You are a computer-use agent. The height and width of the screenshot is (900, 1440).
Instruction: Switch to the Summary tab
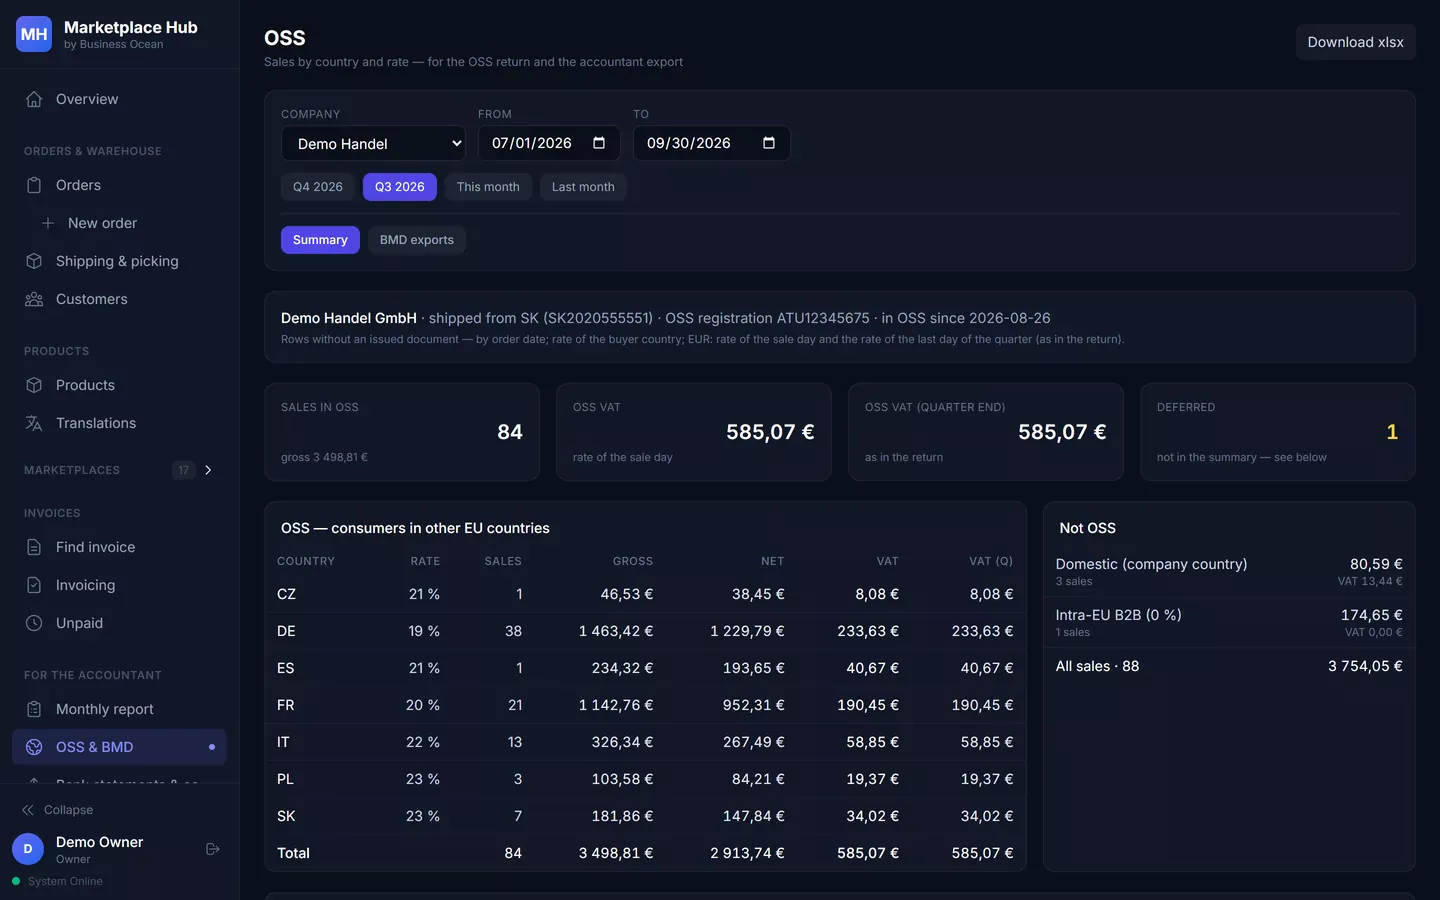pyautogui.click(x=320, y=240)
